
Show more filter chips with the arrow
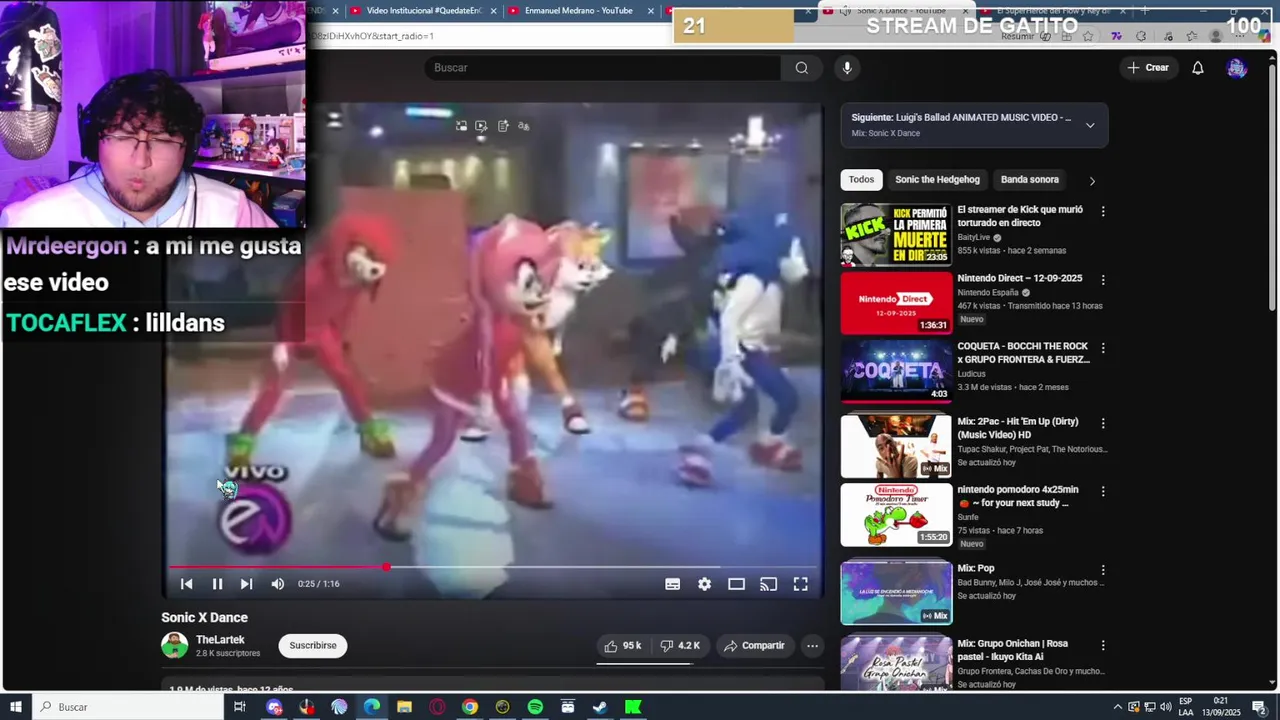[1092, 181]
